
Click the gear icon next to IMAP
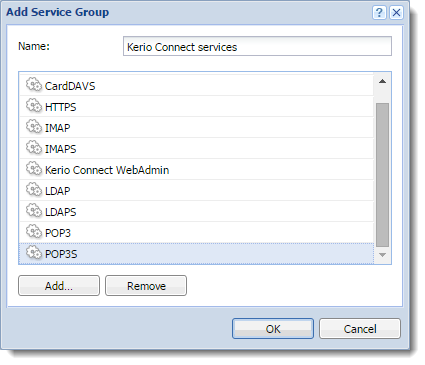(x=34, y=127)
